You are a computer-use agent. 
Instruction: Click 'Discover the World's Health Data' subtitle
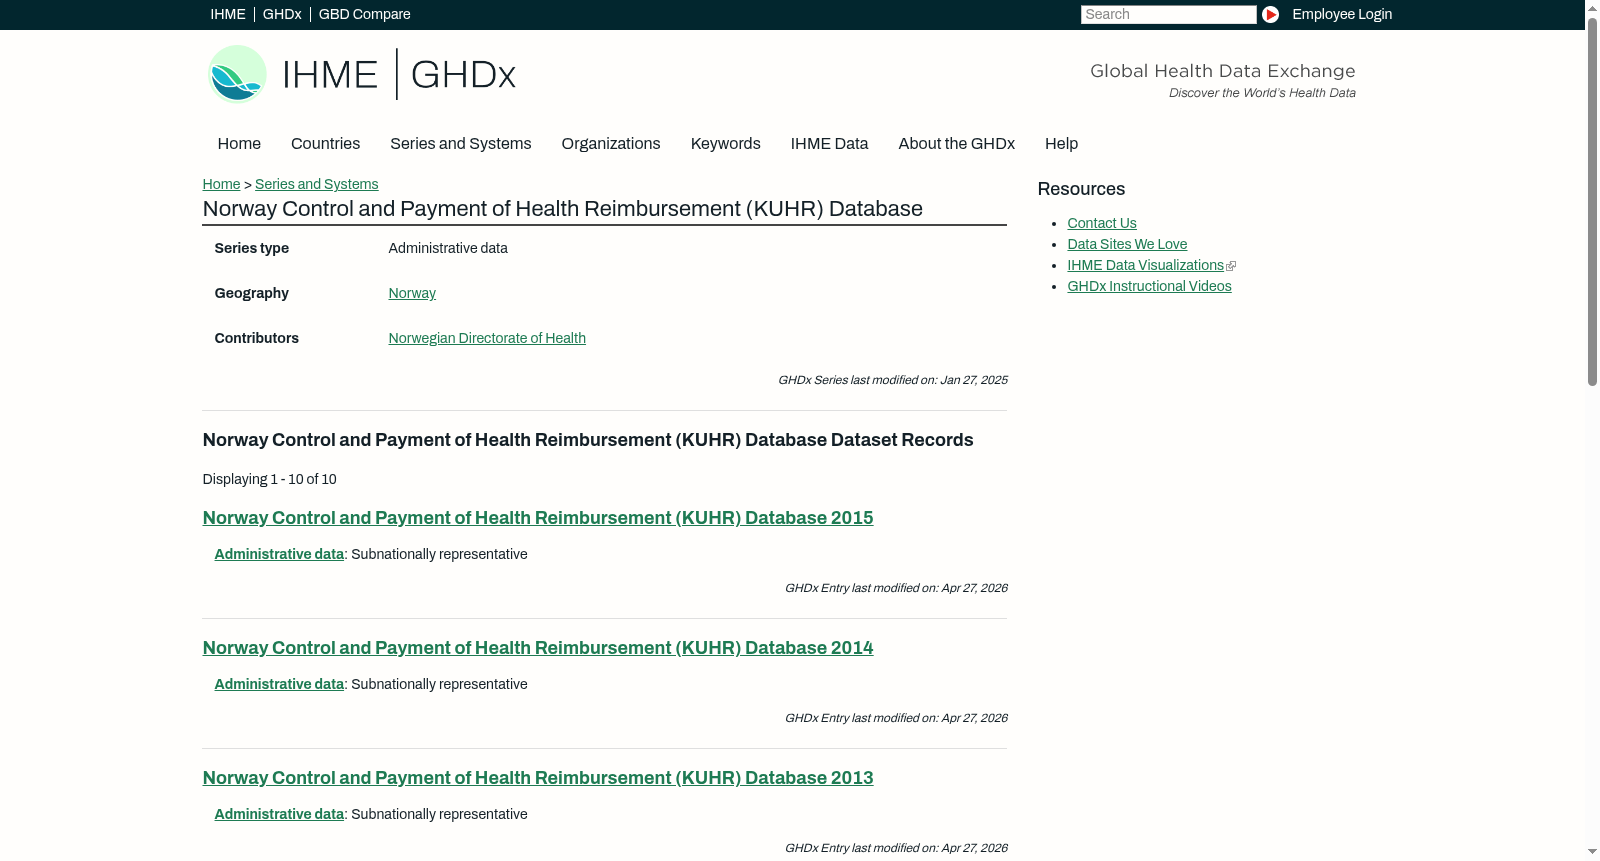(1262, 93)
